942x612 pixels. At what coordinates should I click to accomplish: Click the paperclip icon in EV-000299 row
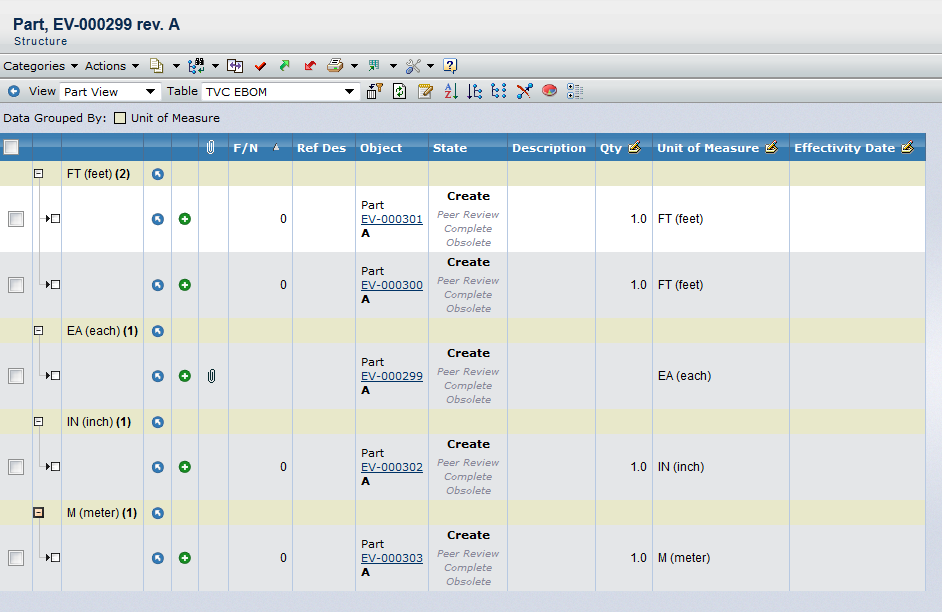pos(211,376)
